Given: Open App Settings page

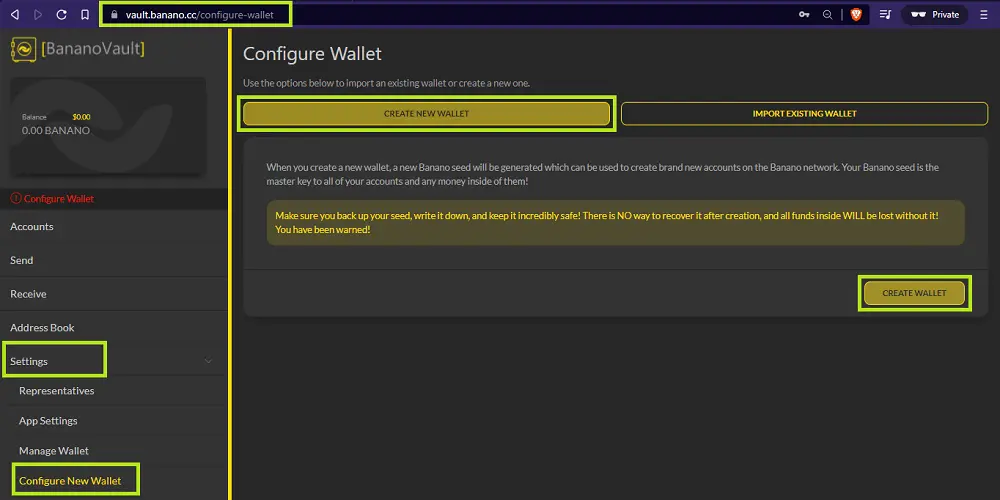Looking at the screenshot, I should [48, 421].
